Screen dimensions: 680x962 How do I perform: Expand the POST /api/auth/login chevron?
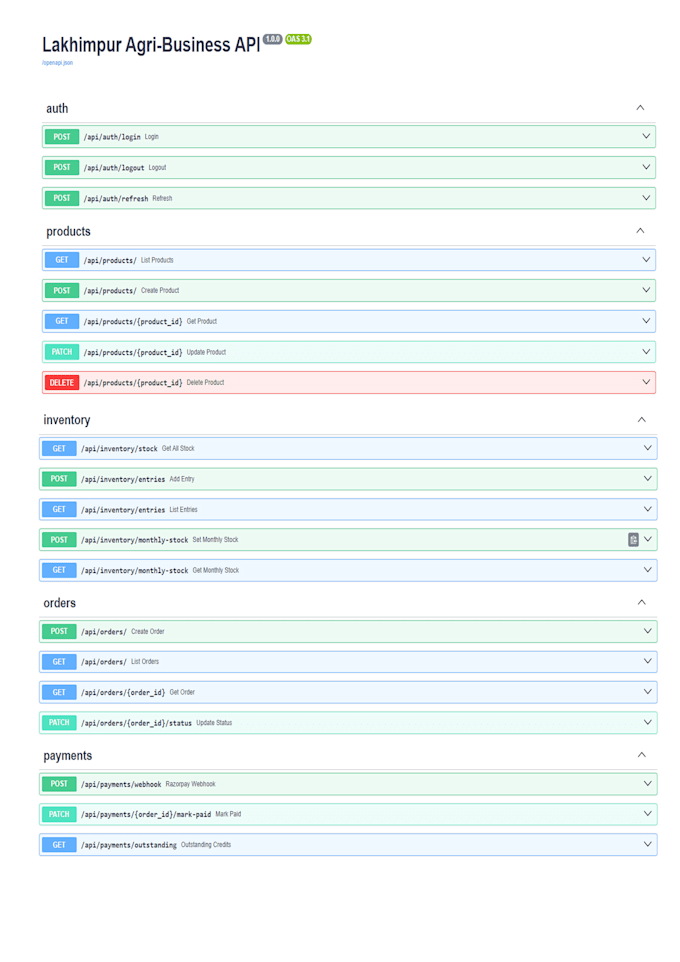[646, 136]
